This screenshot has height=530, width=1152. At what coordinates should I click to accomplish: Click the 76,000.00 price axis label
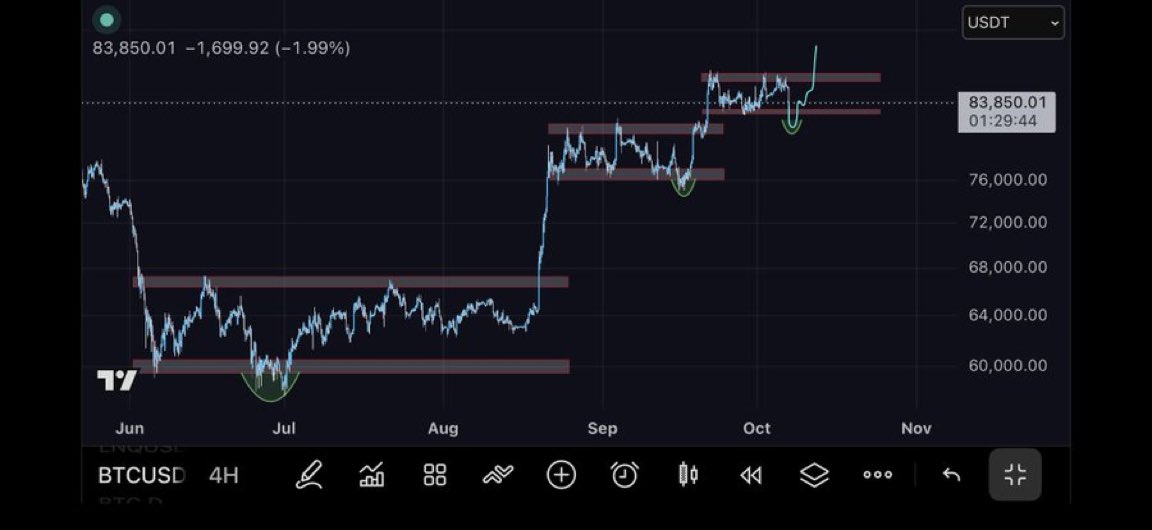pyautogui.click(x=1008, y=179)
